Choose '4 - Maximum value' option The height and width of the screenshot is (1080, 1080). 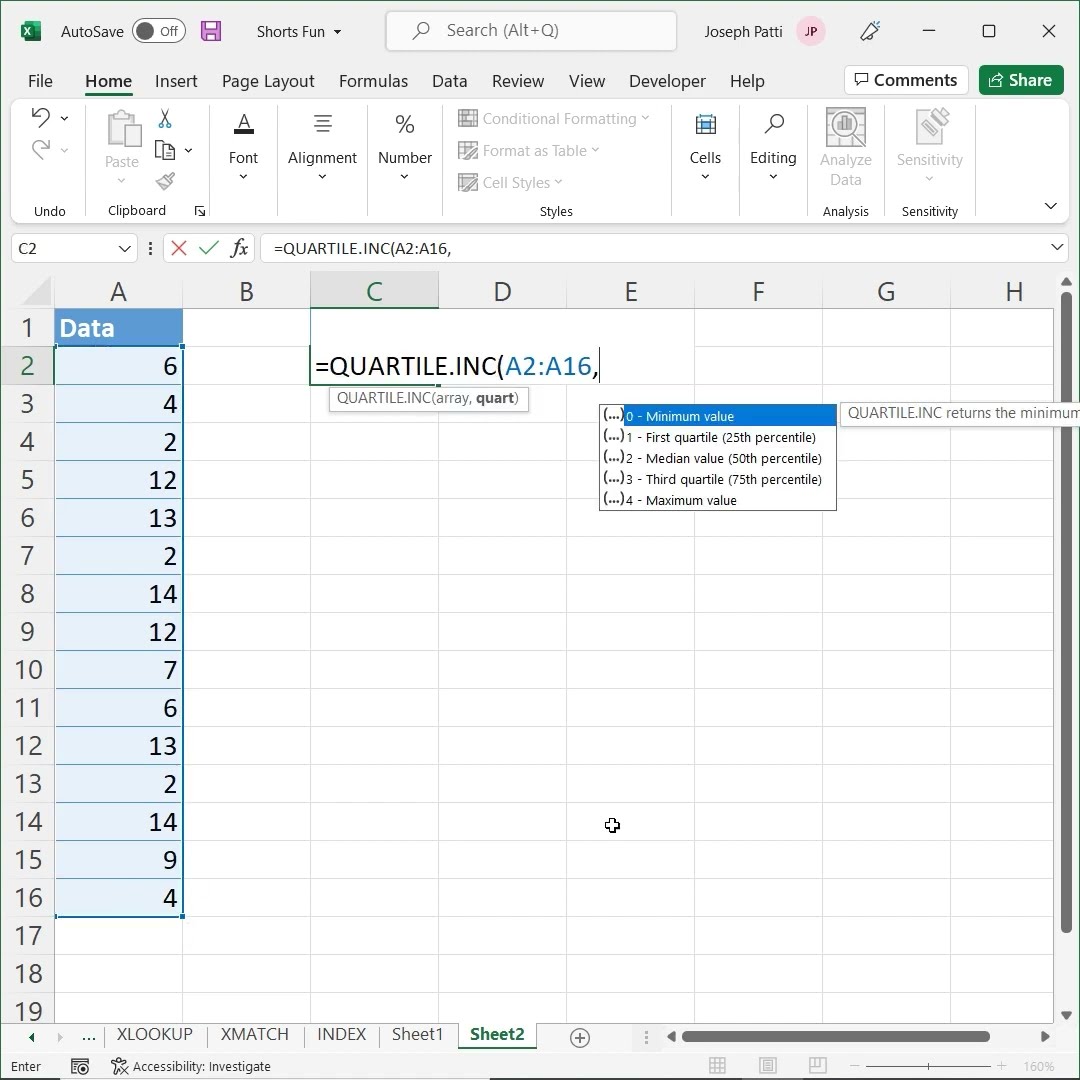pos(718,500)
